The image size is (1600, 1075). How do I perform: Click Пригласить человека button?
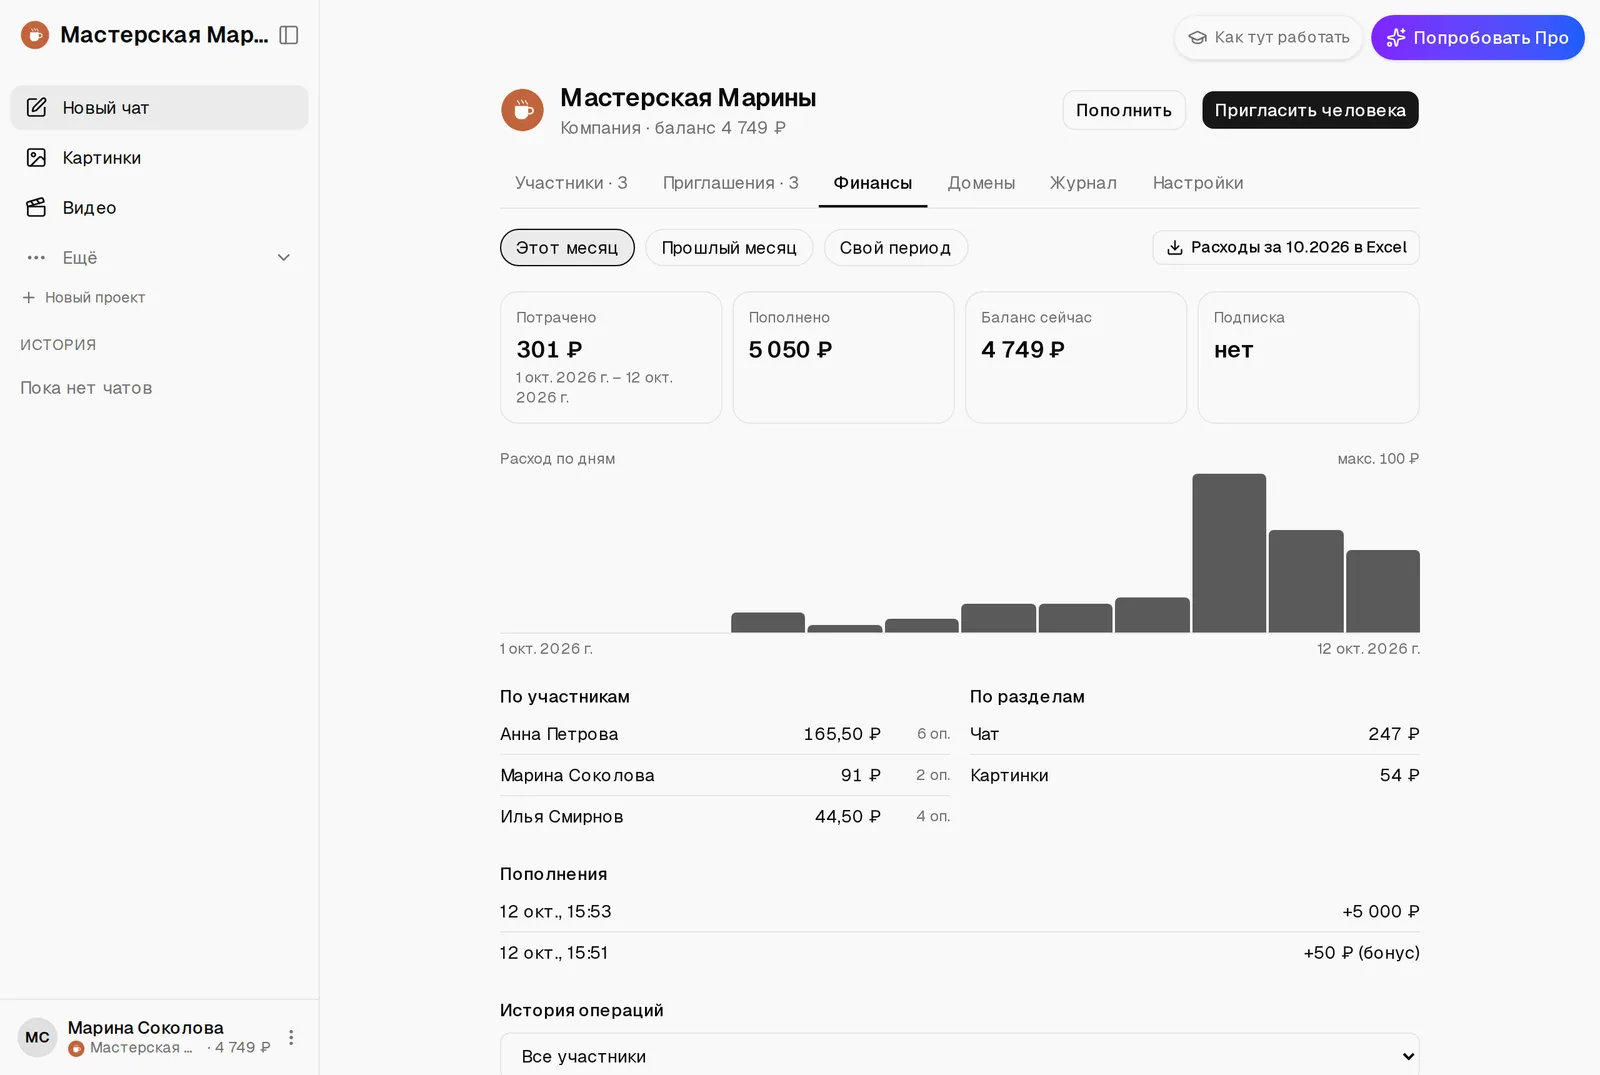click(1310, 110)
